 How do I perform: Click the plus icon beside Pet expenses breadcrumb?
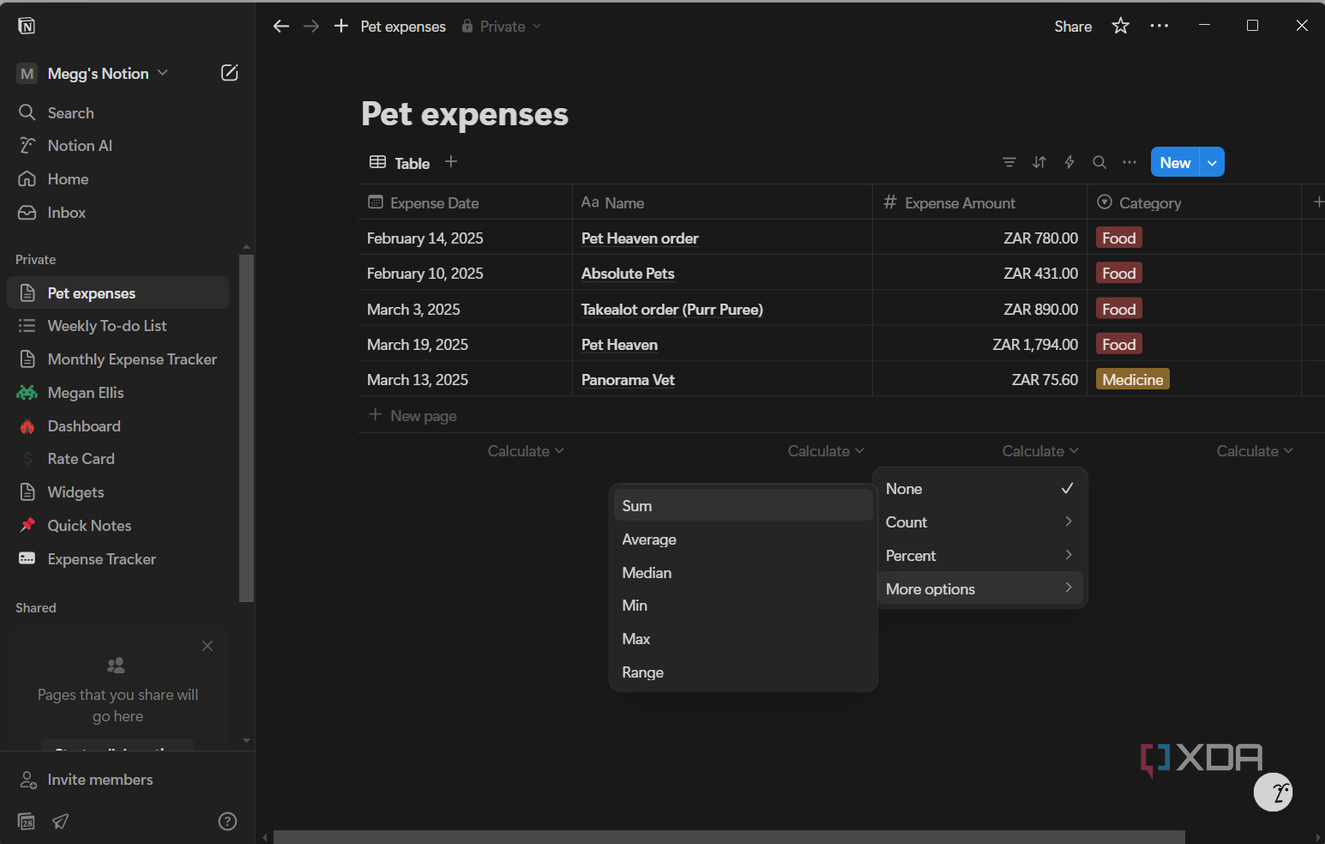tap(341, 26)
